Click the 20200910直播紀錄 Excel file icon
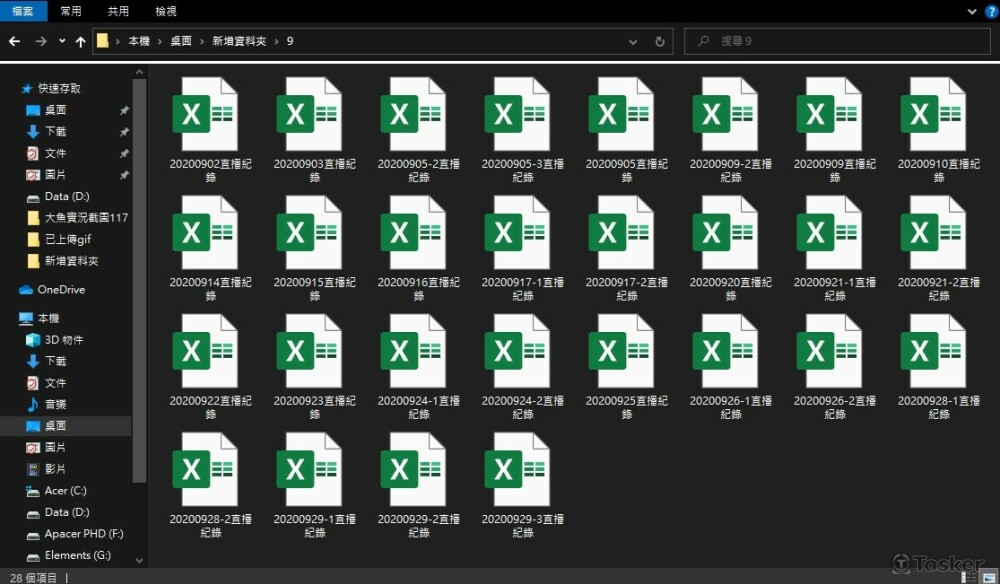Viewport: 1000px width, 584px height. point(933,114)
